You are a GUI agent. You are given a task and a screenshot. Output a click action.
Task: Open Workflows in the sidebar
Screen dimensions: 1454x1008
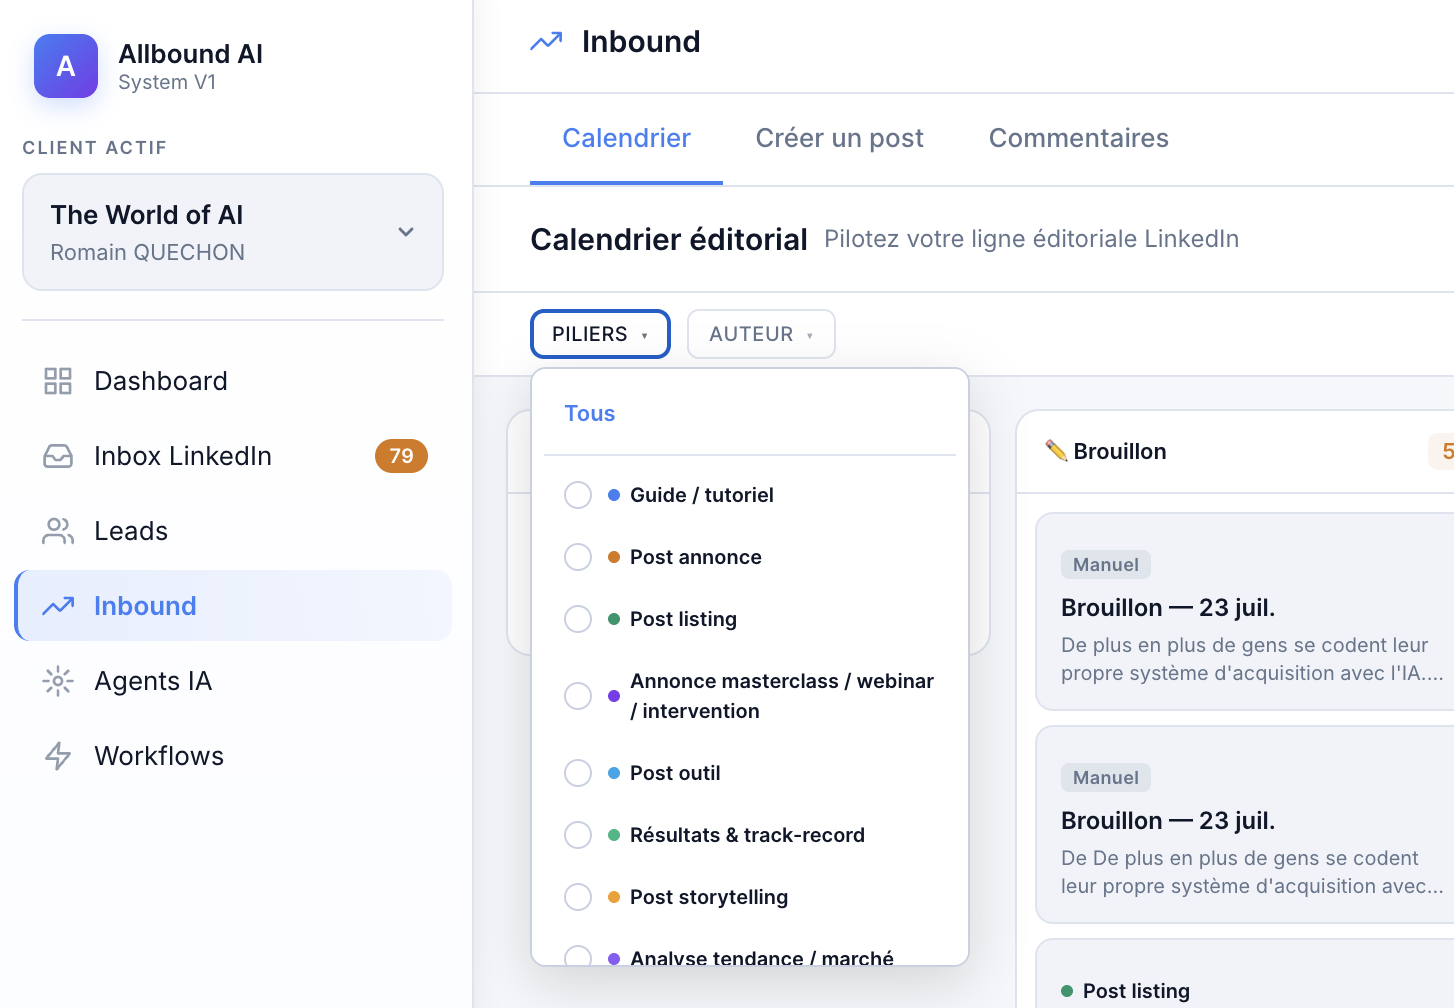click(233, 756)
